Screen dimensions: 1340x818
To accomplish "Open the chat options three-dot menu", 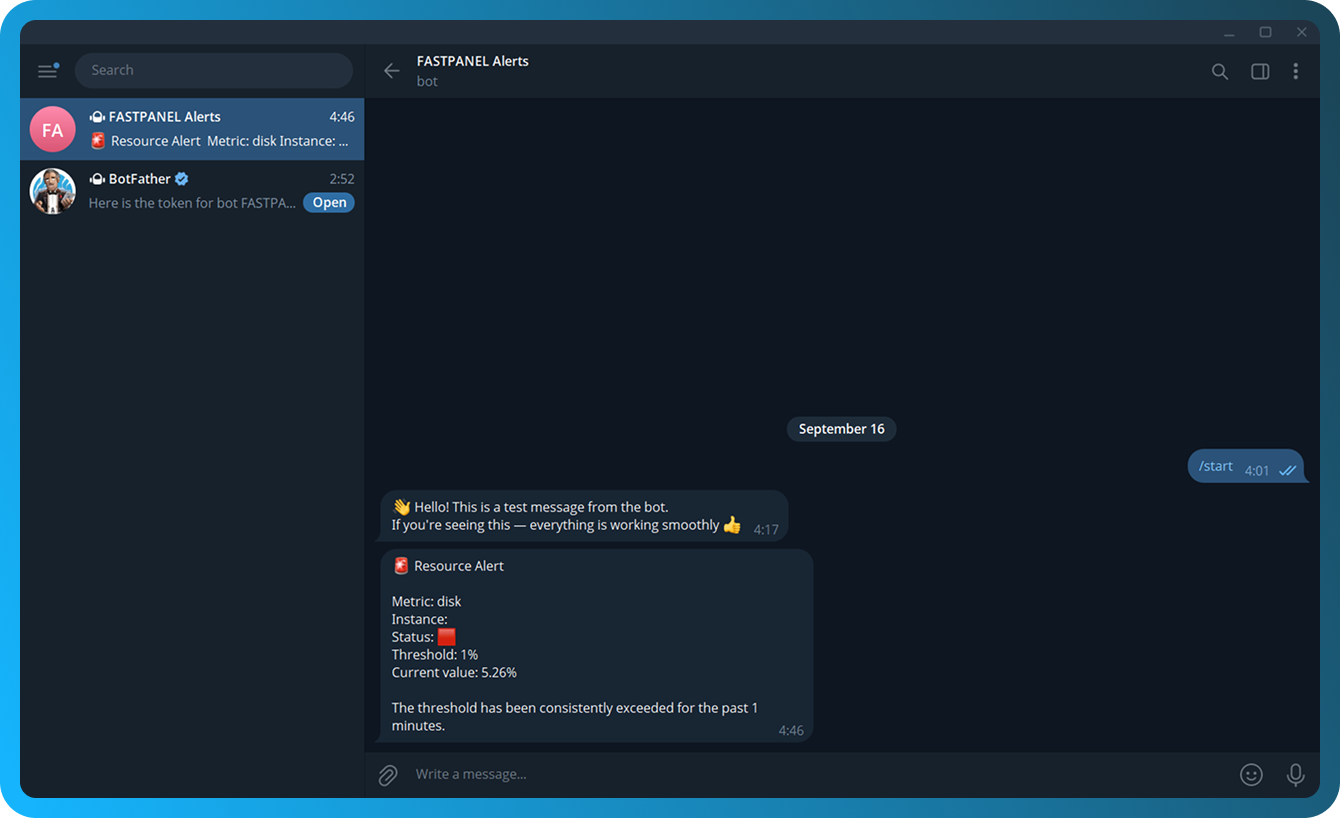I will pyautogui.click(x=1296, y=71).
